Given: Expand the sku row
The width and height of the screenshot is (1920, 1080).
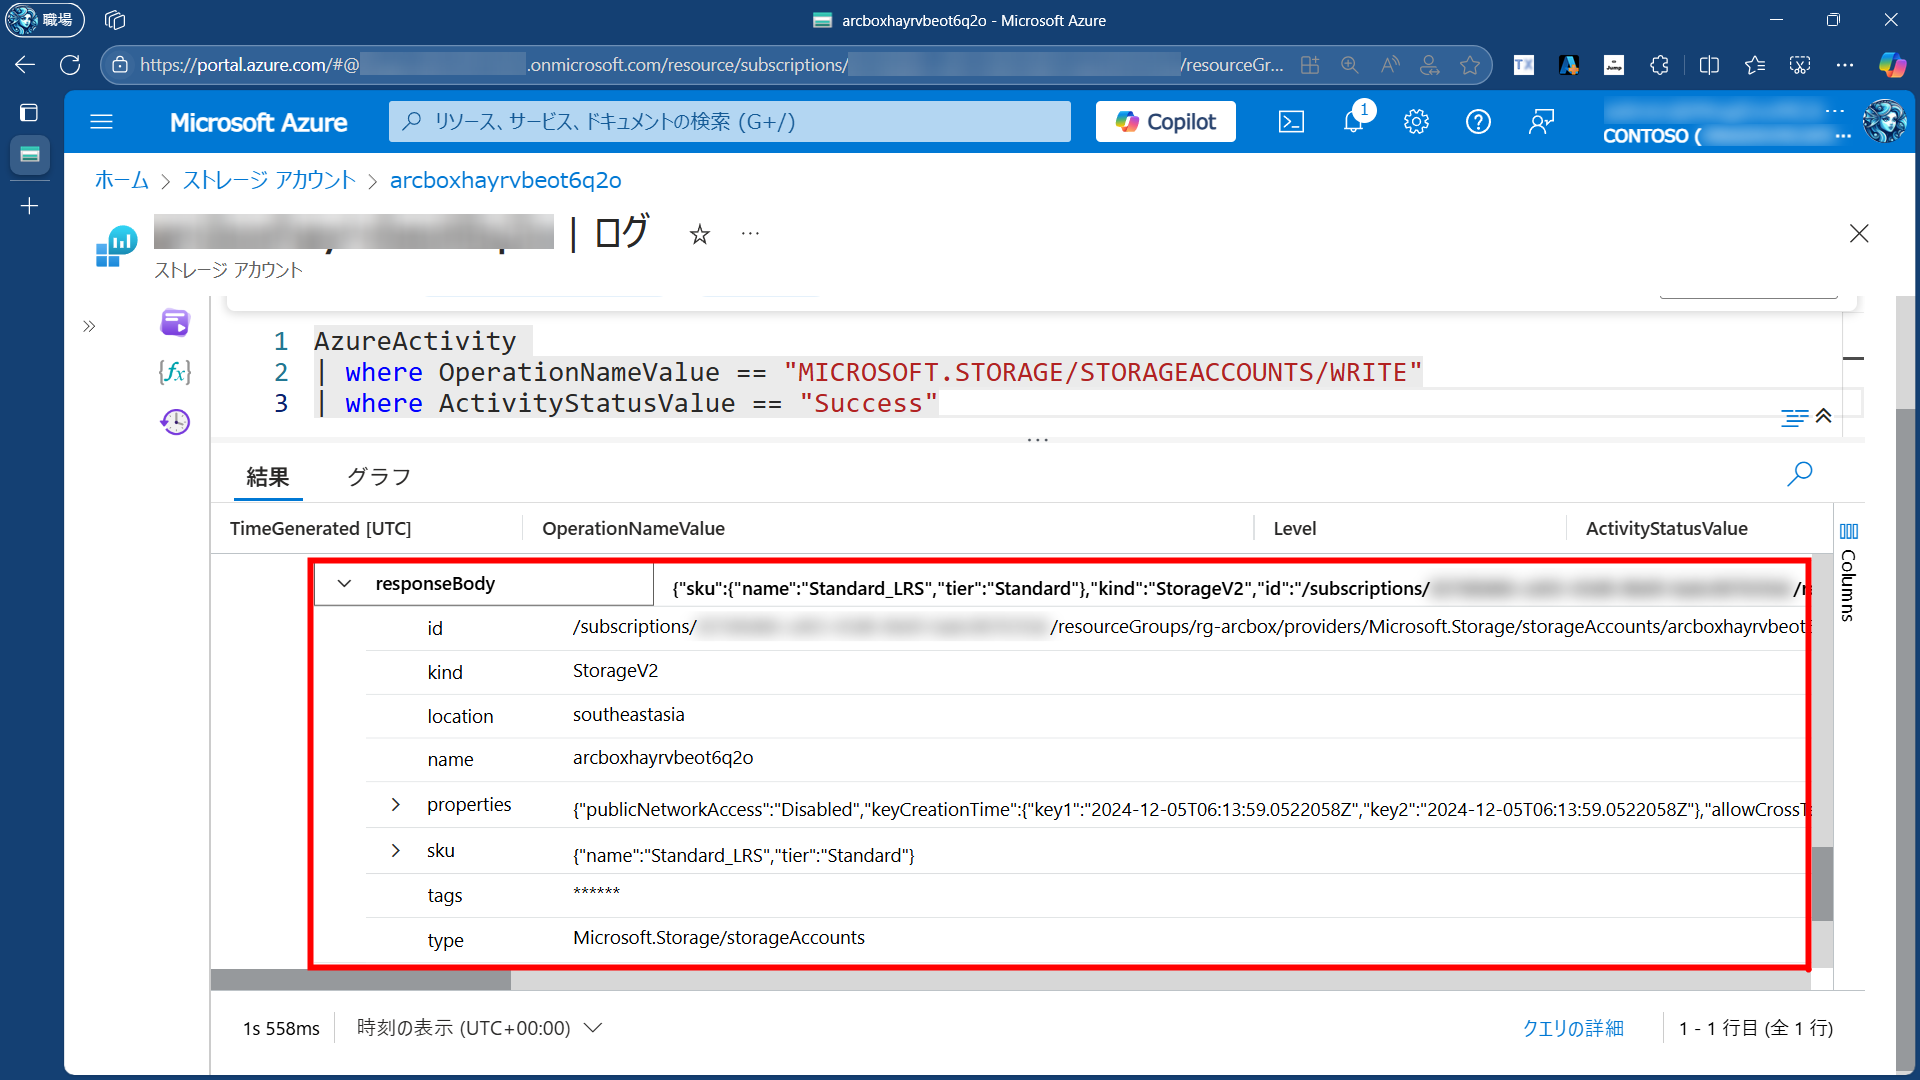Looking at the screenshot, I should tap(396, 851).
